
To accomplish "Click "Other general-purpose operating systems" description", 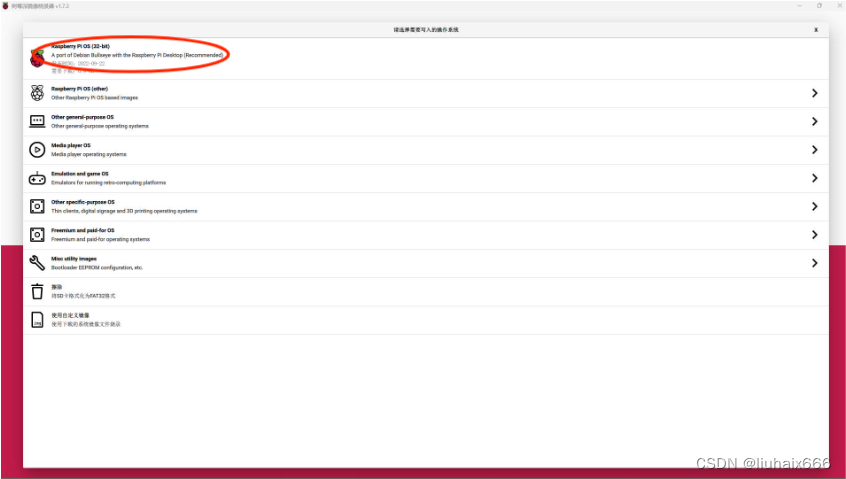I will (x=100, y=126).
